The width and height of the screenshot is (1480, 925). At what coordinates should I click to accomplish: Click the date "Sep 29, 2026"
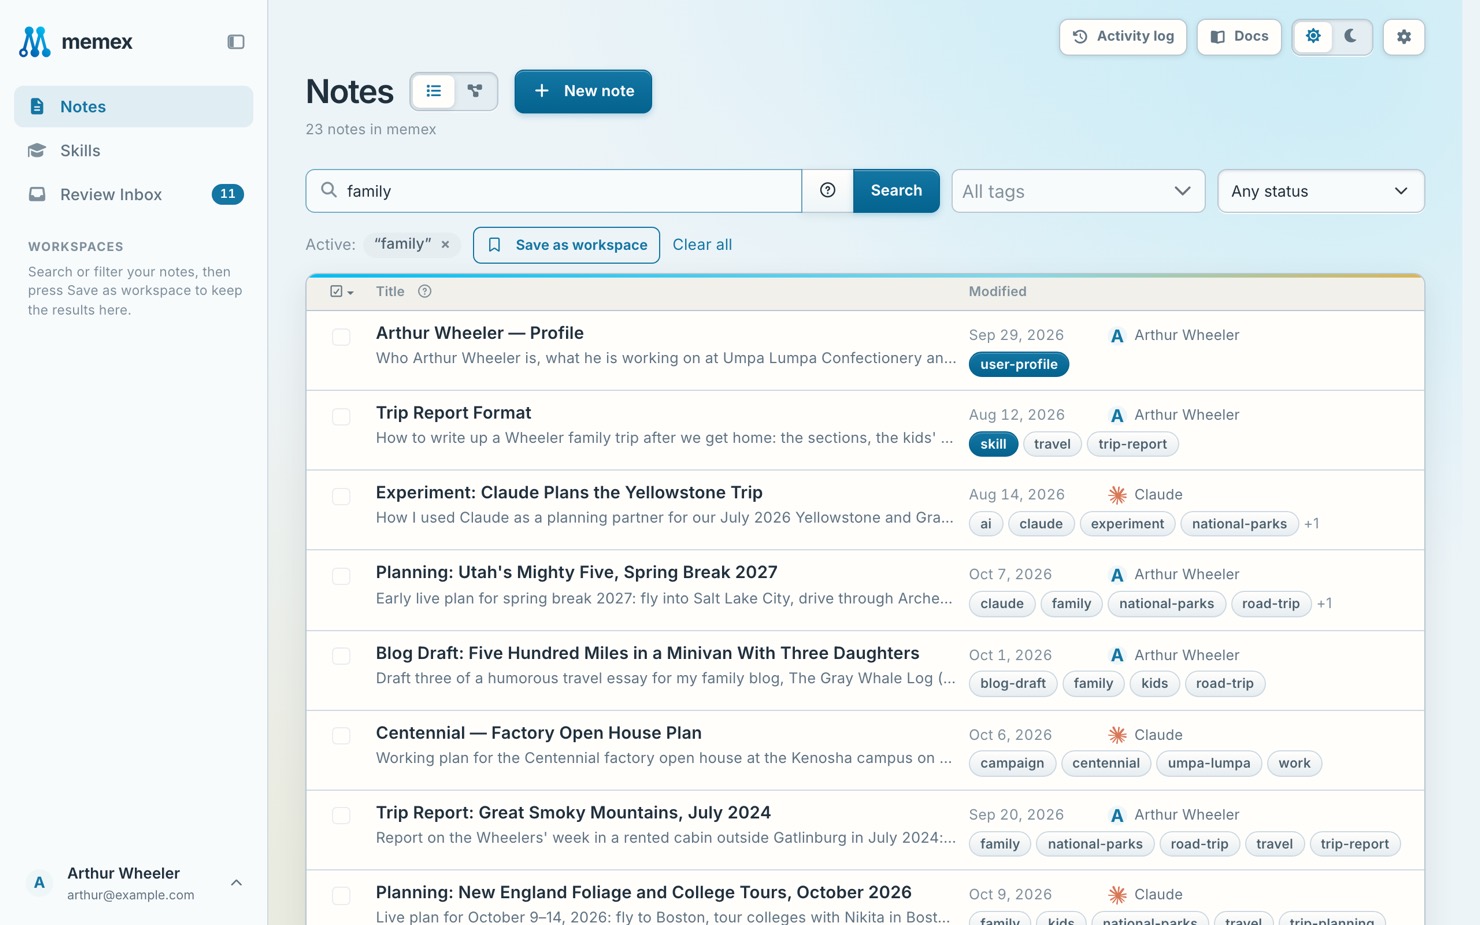coord(1016,335)
